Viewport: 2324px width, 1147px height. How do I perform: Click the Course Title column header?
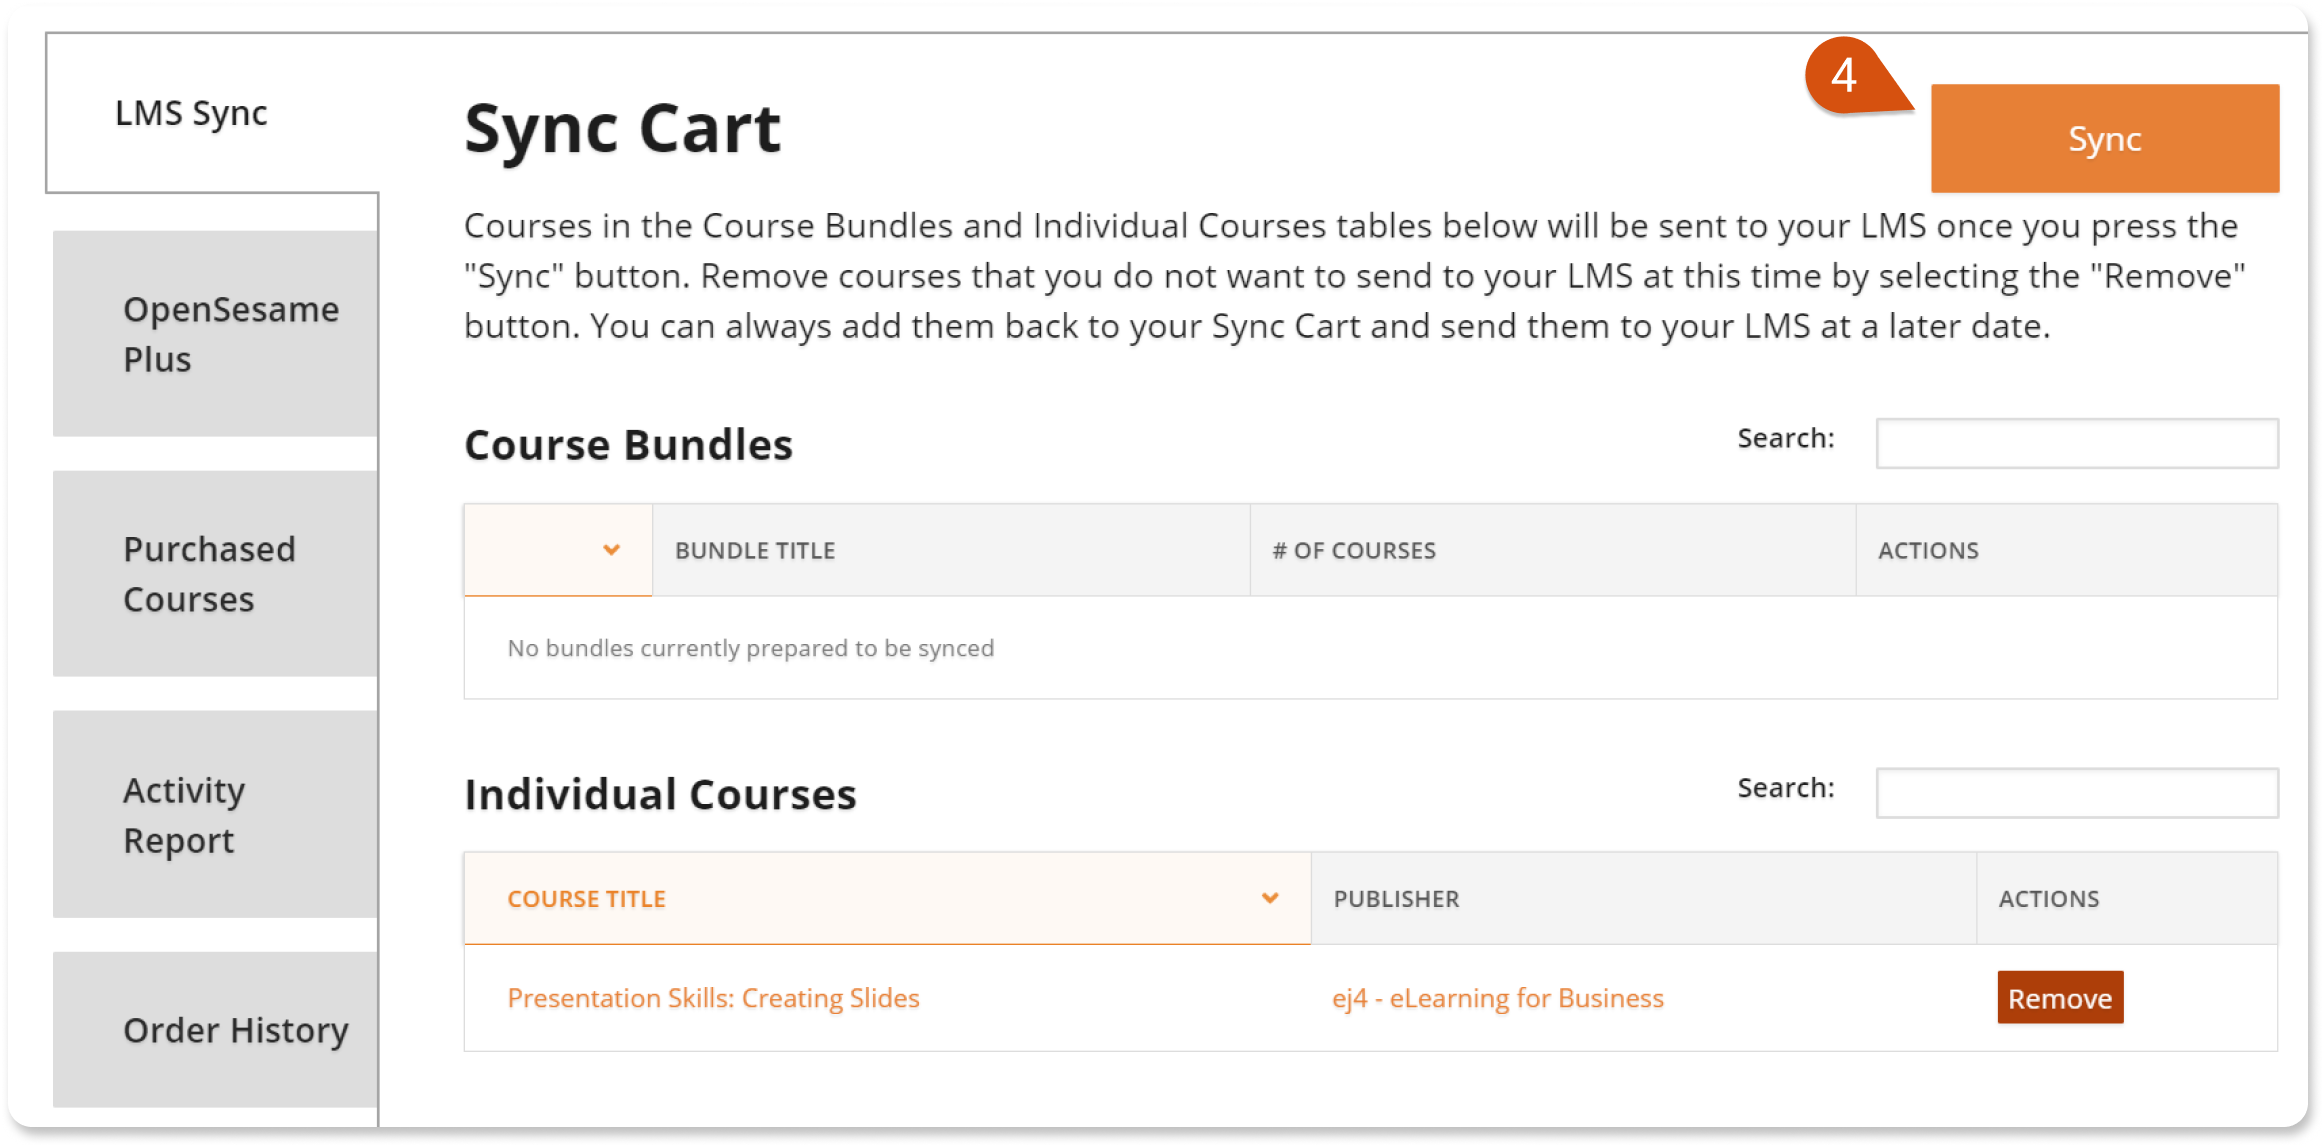tap(887, 898)
